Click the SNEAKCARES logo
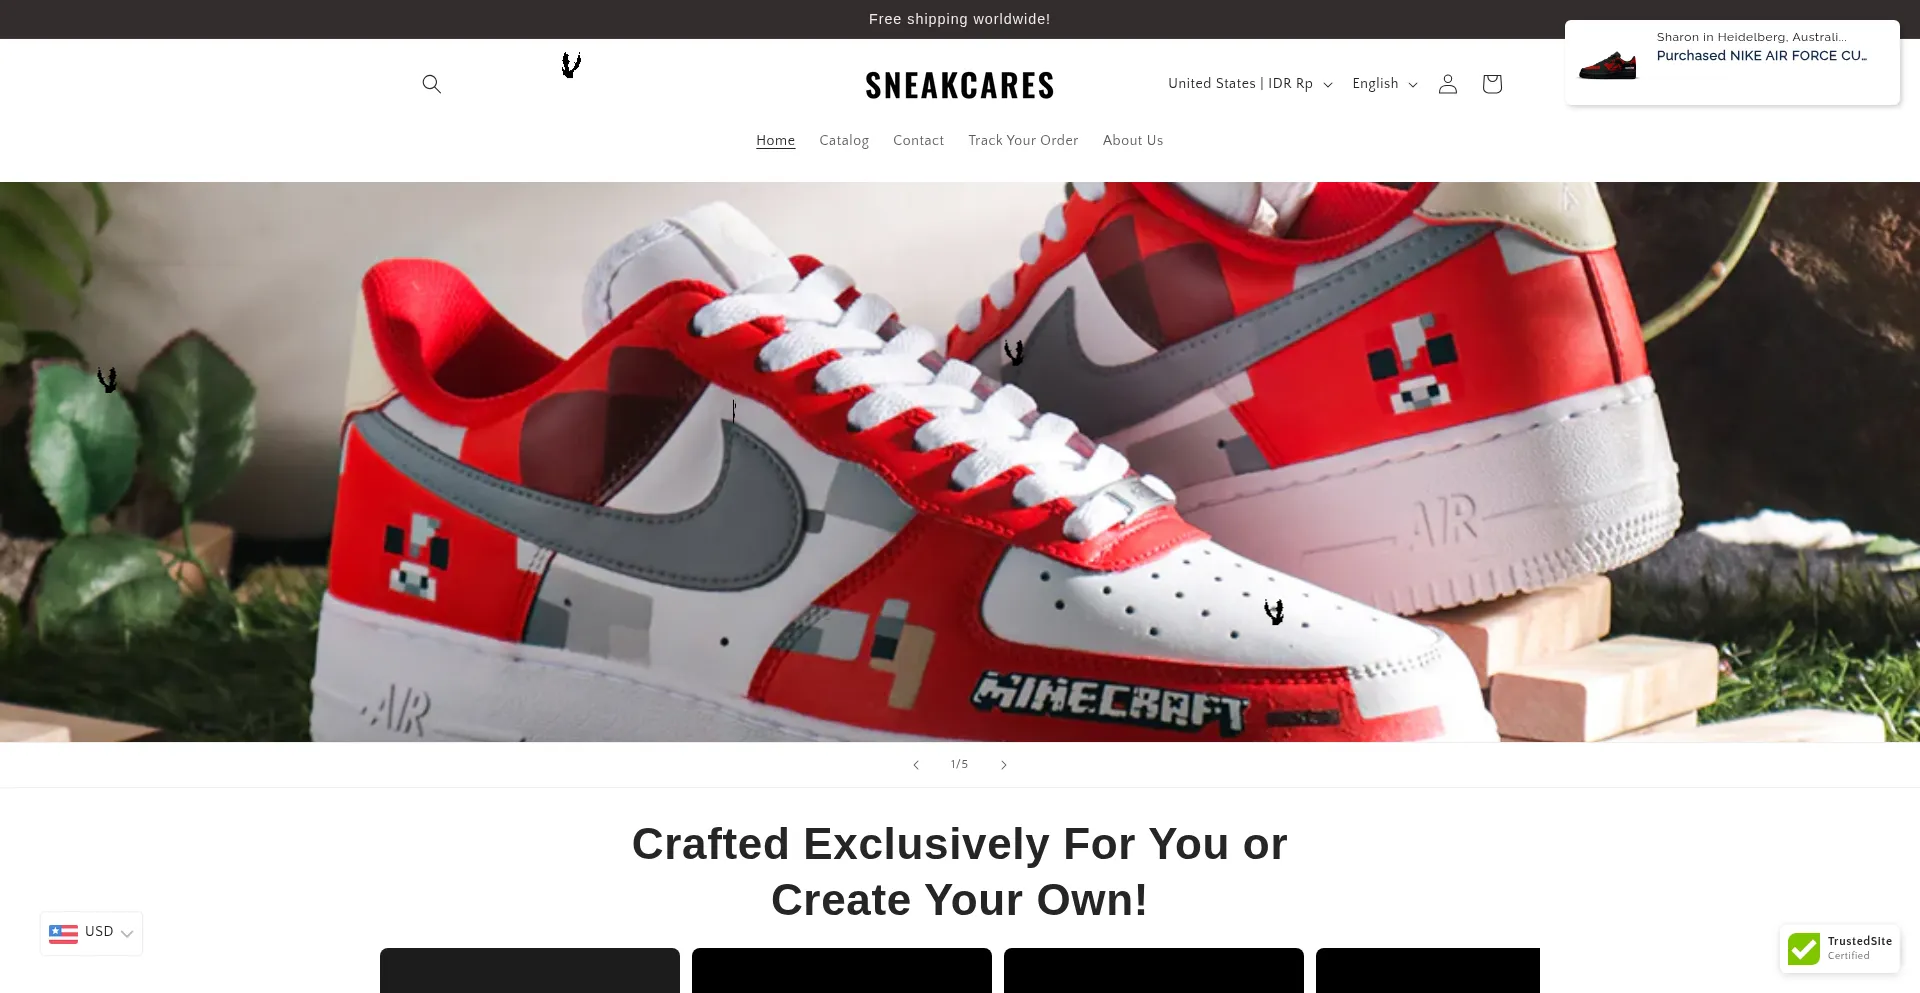Image resolution: width=1920 pixels, height=993 pixels. pyautogui.click(x=959, y=85)
